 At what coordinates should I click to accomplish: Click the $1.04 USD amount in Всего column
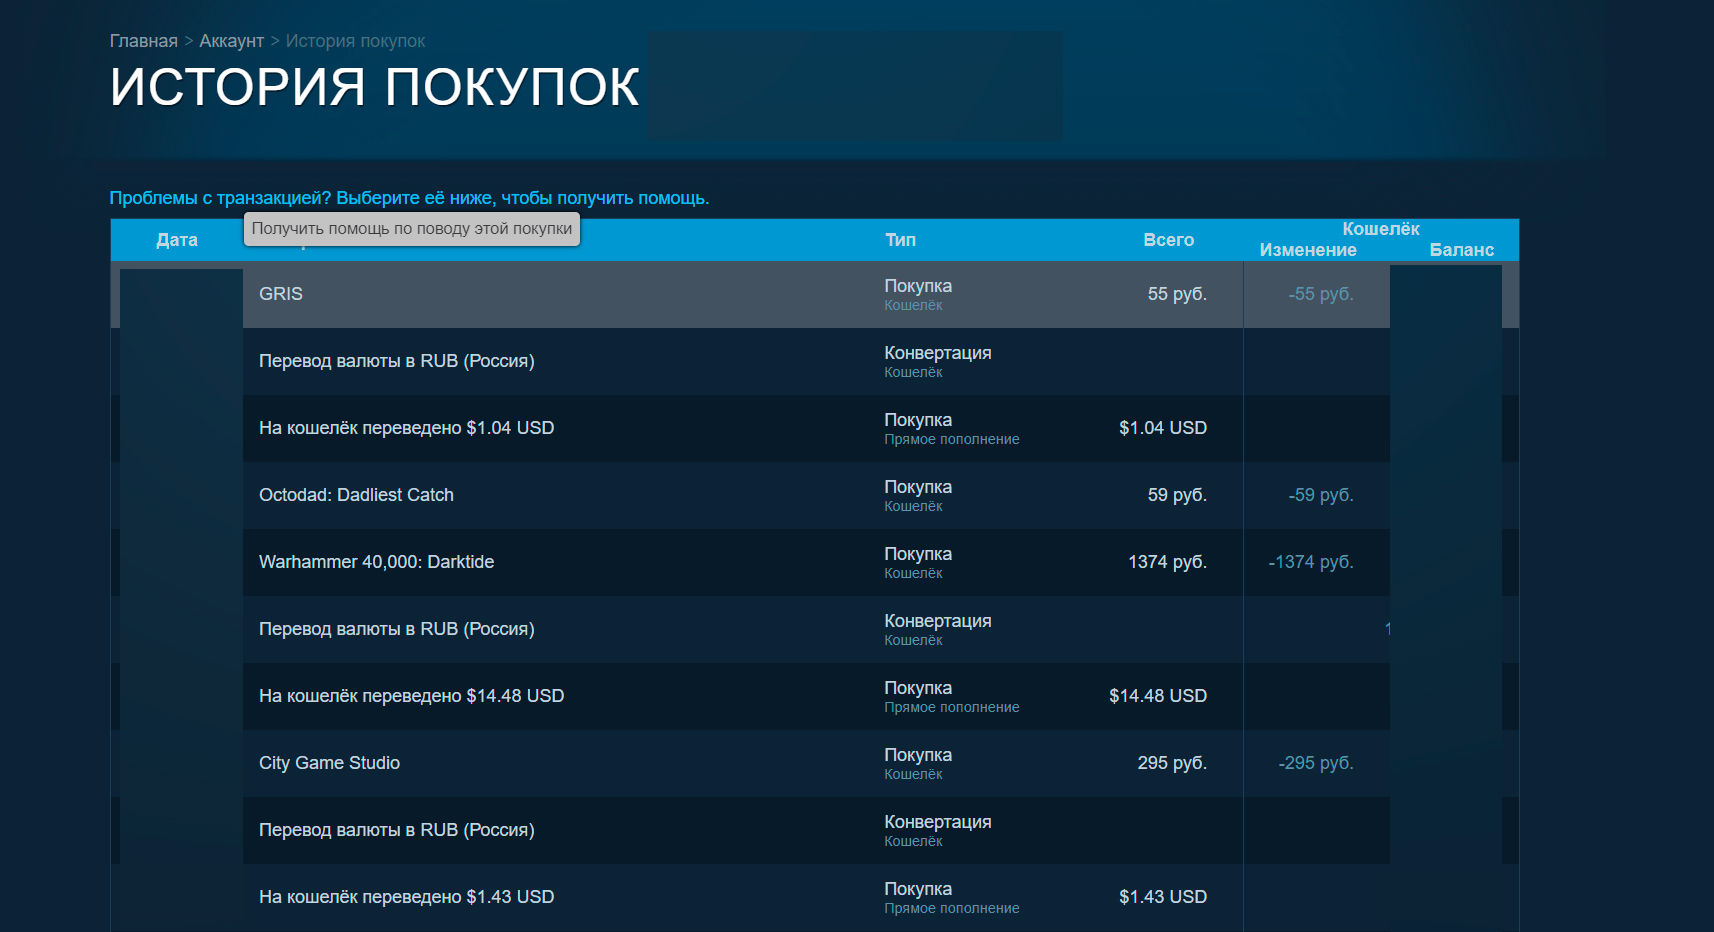click(x=1163, y=428)
